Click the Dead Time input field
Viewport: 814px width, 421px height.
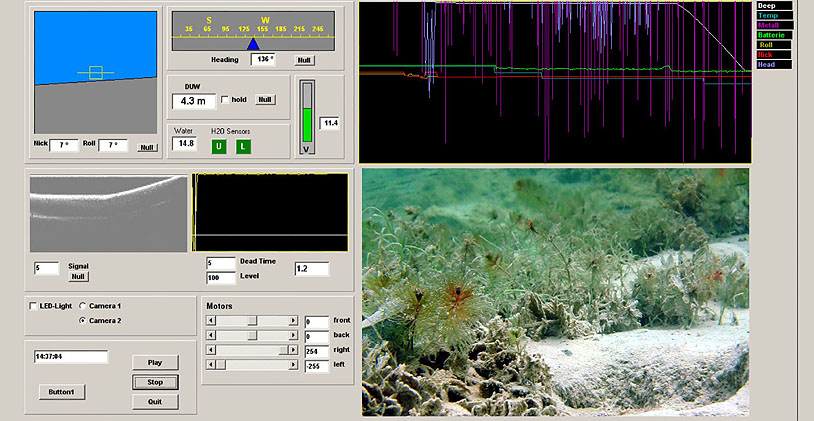pos(220,263)
